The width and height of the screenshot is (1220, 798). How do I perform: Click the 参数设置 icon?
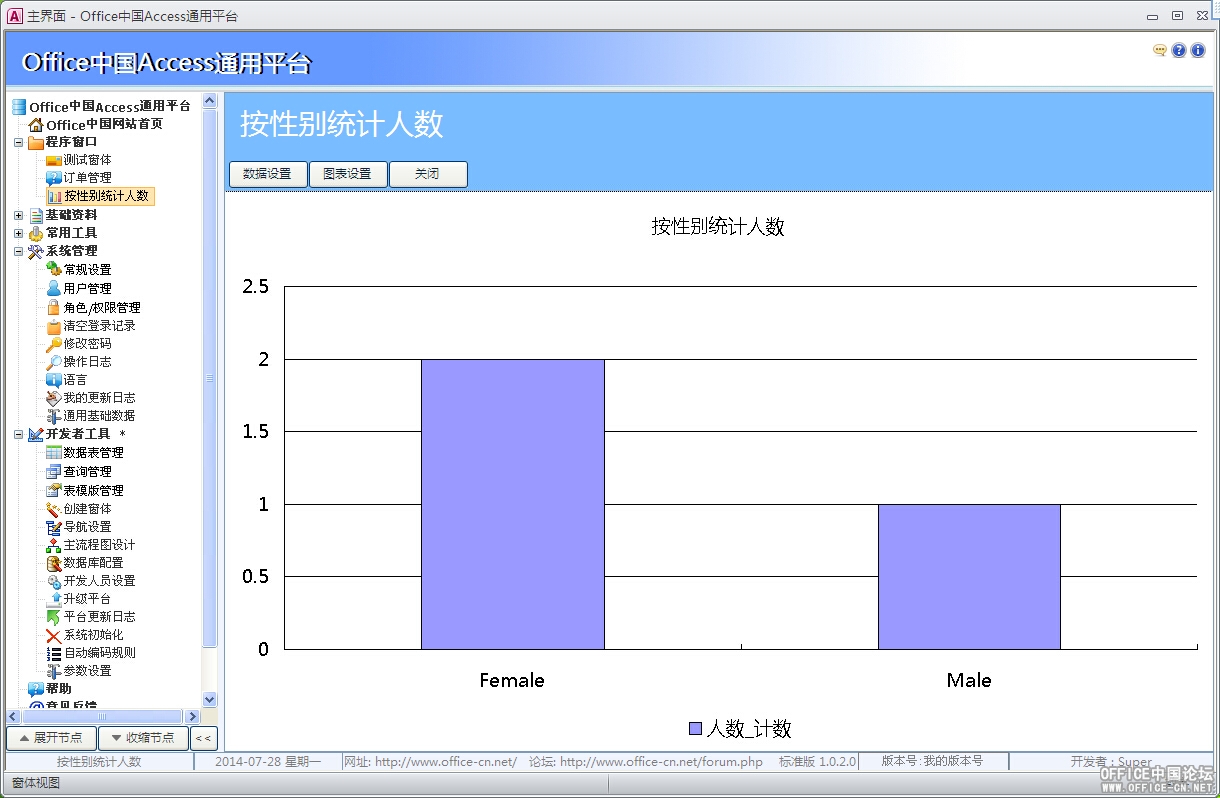coord(54,670)
